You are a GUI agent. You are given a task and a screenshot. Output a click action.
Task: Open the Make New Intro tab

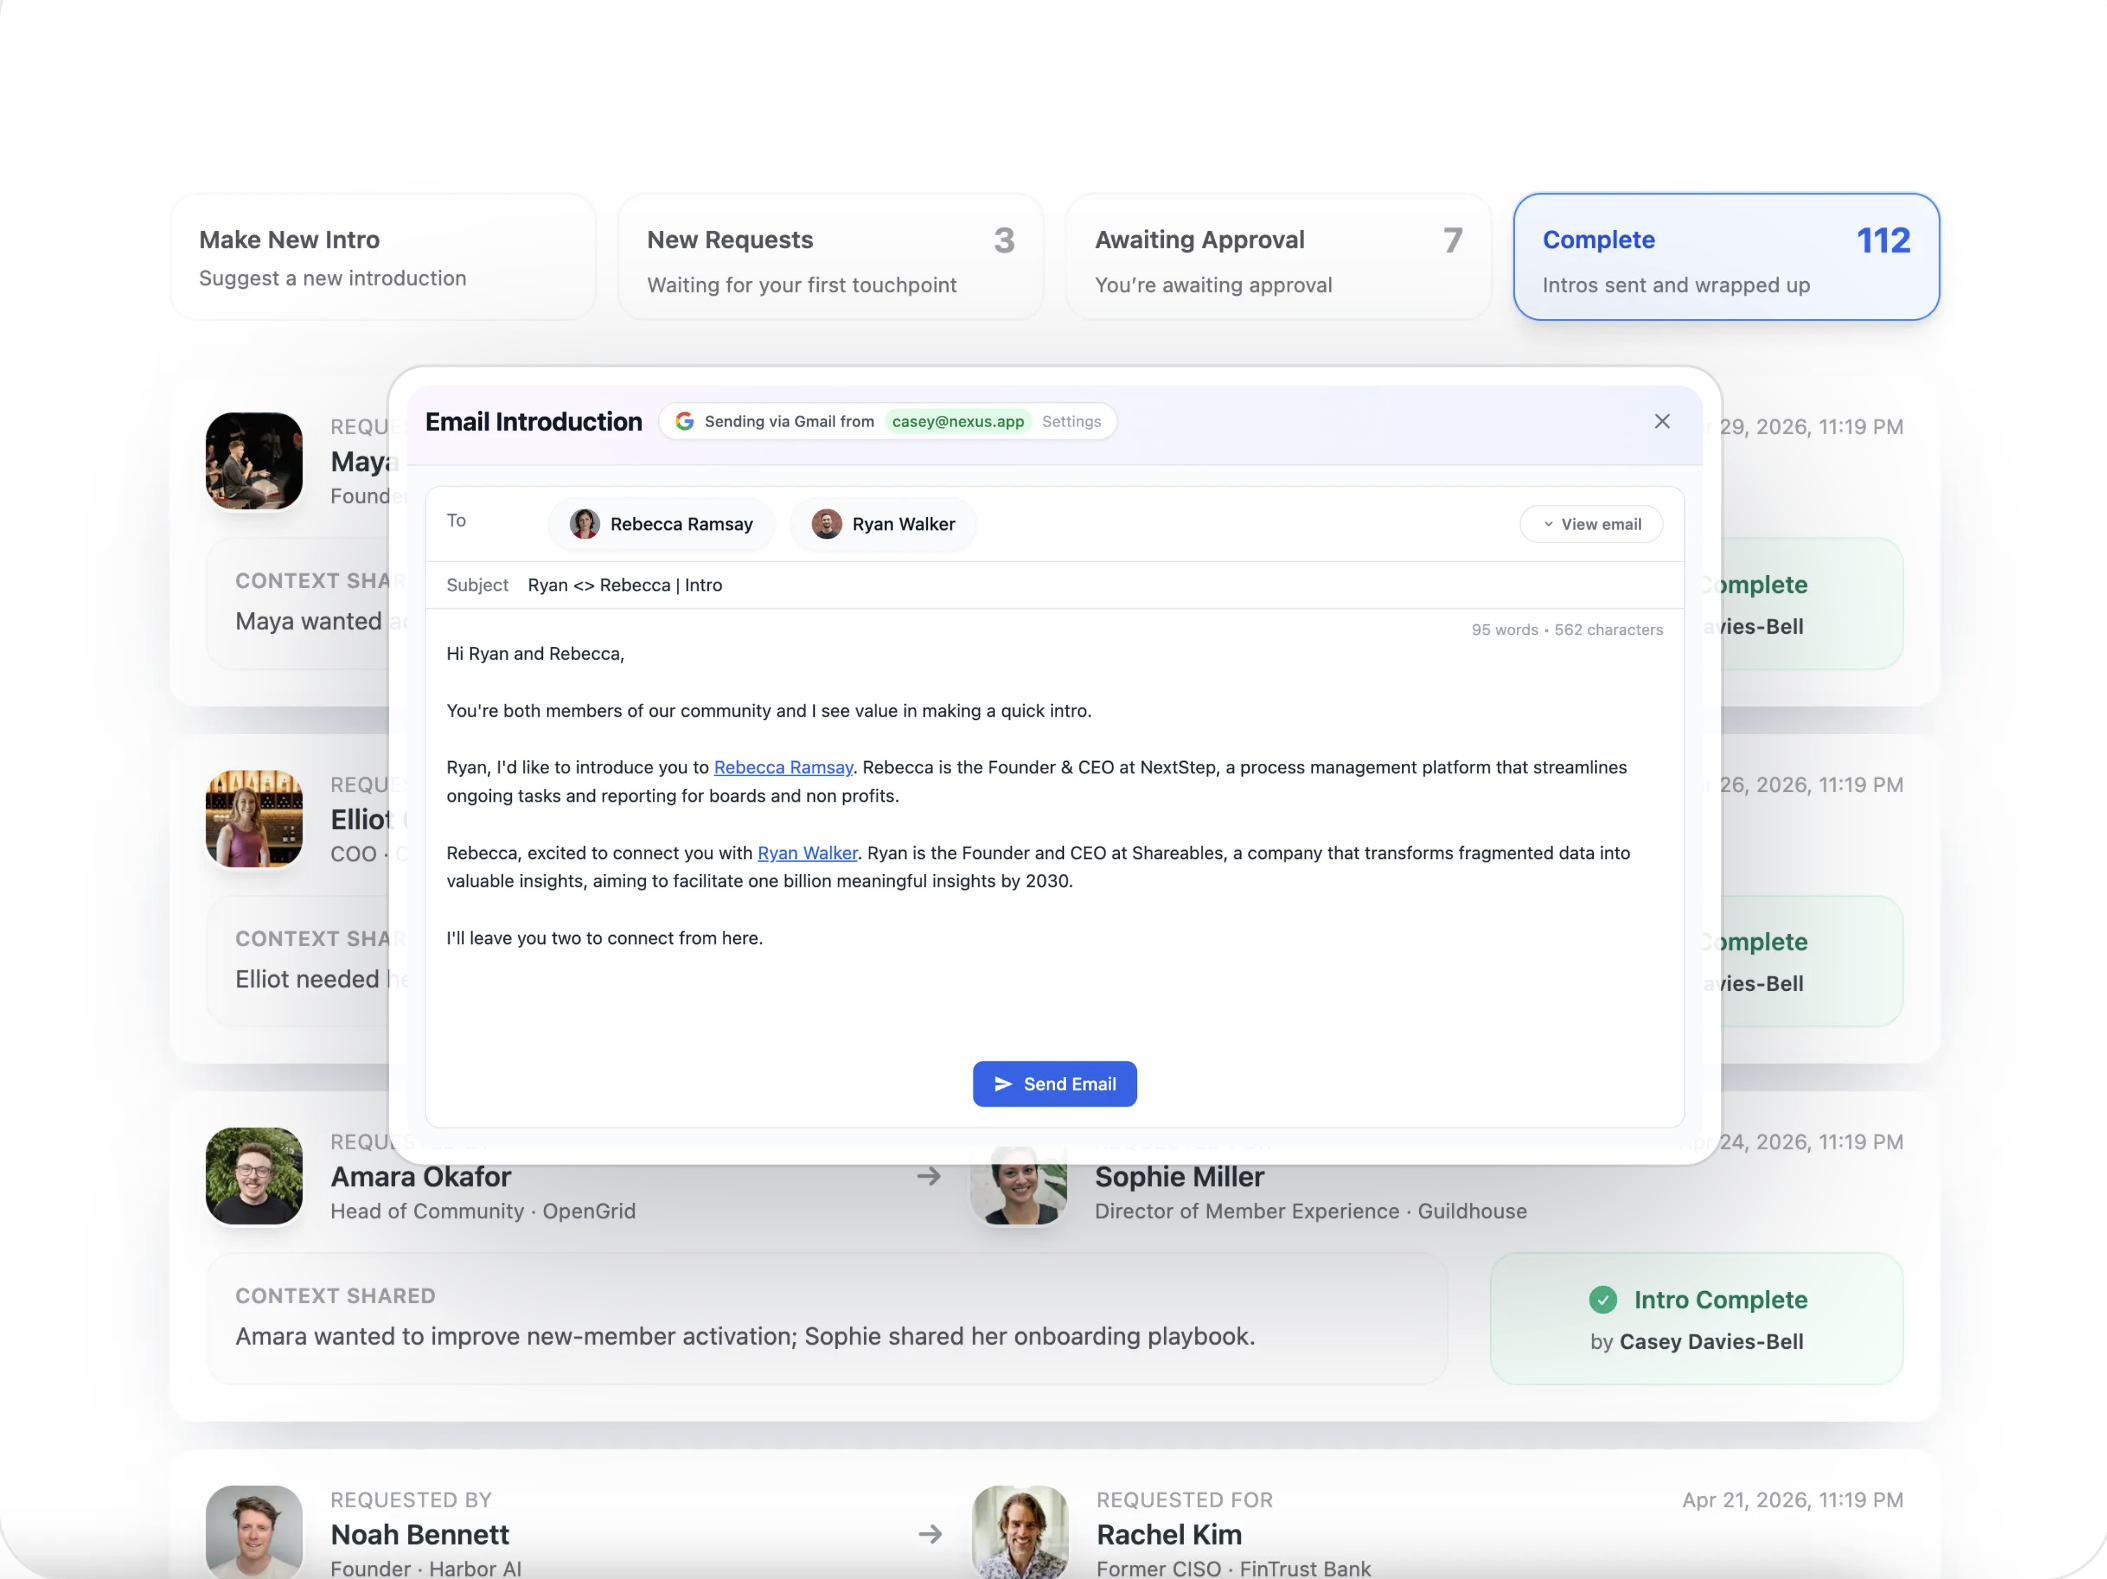tap(383, 257)
